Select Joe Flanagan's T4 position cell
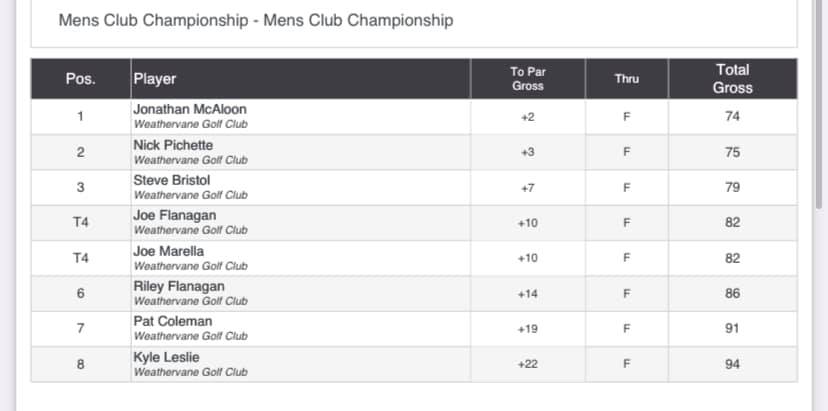Viewport: 828px width, 411px height. pos(81,223)
